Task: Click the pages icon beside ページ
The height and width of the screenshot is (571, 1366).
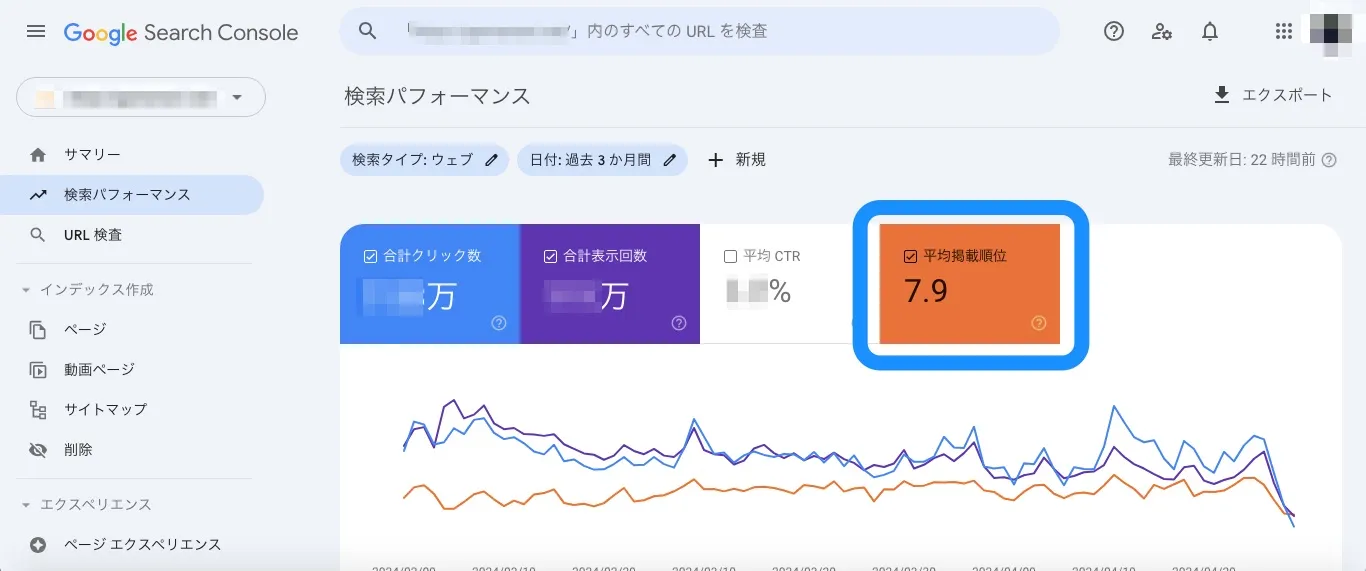Action: point(38,329)
